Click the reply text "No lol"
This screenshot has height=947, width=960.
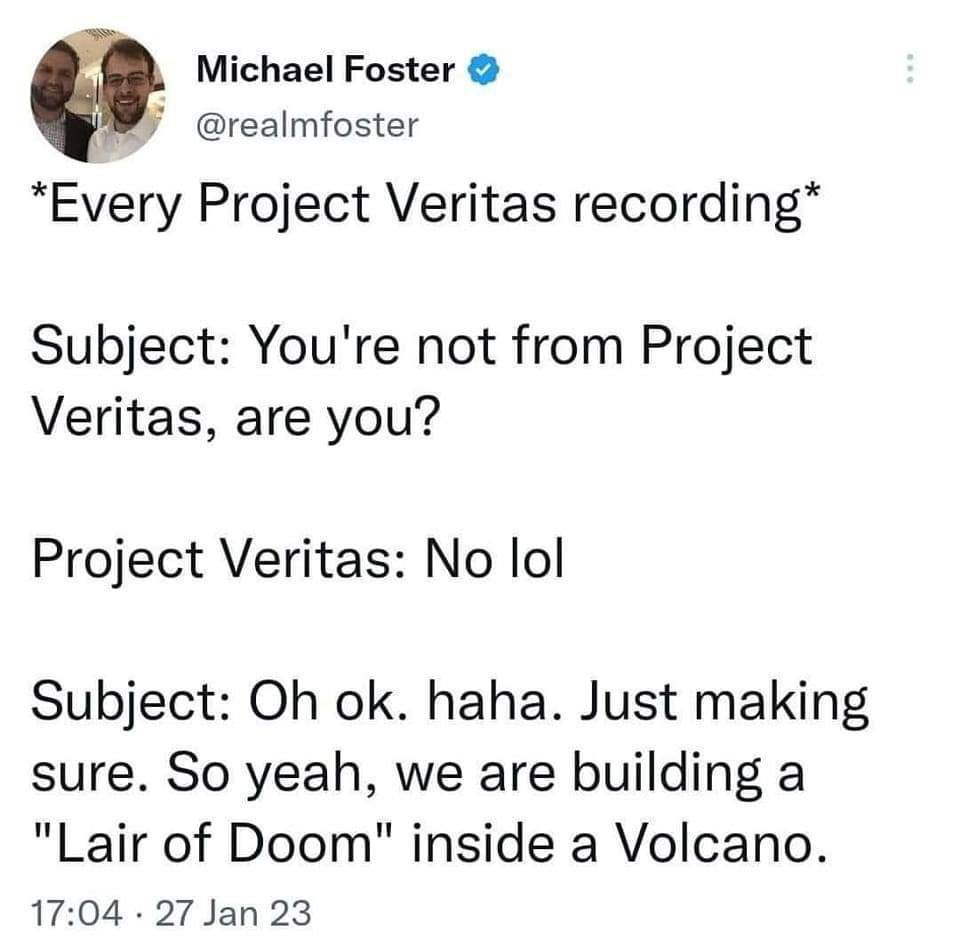tap(494, 559)
